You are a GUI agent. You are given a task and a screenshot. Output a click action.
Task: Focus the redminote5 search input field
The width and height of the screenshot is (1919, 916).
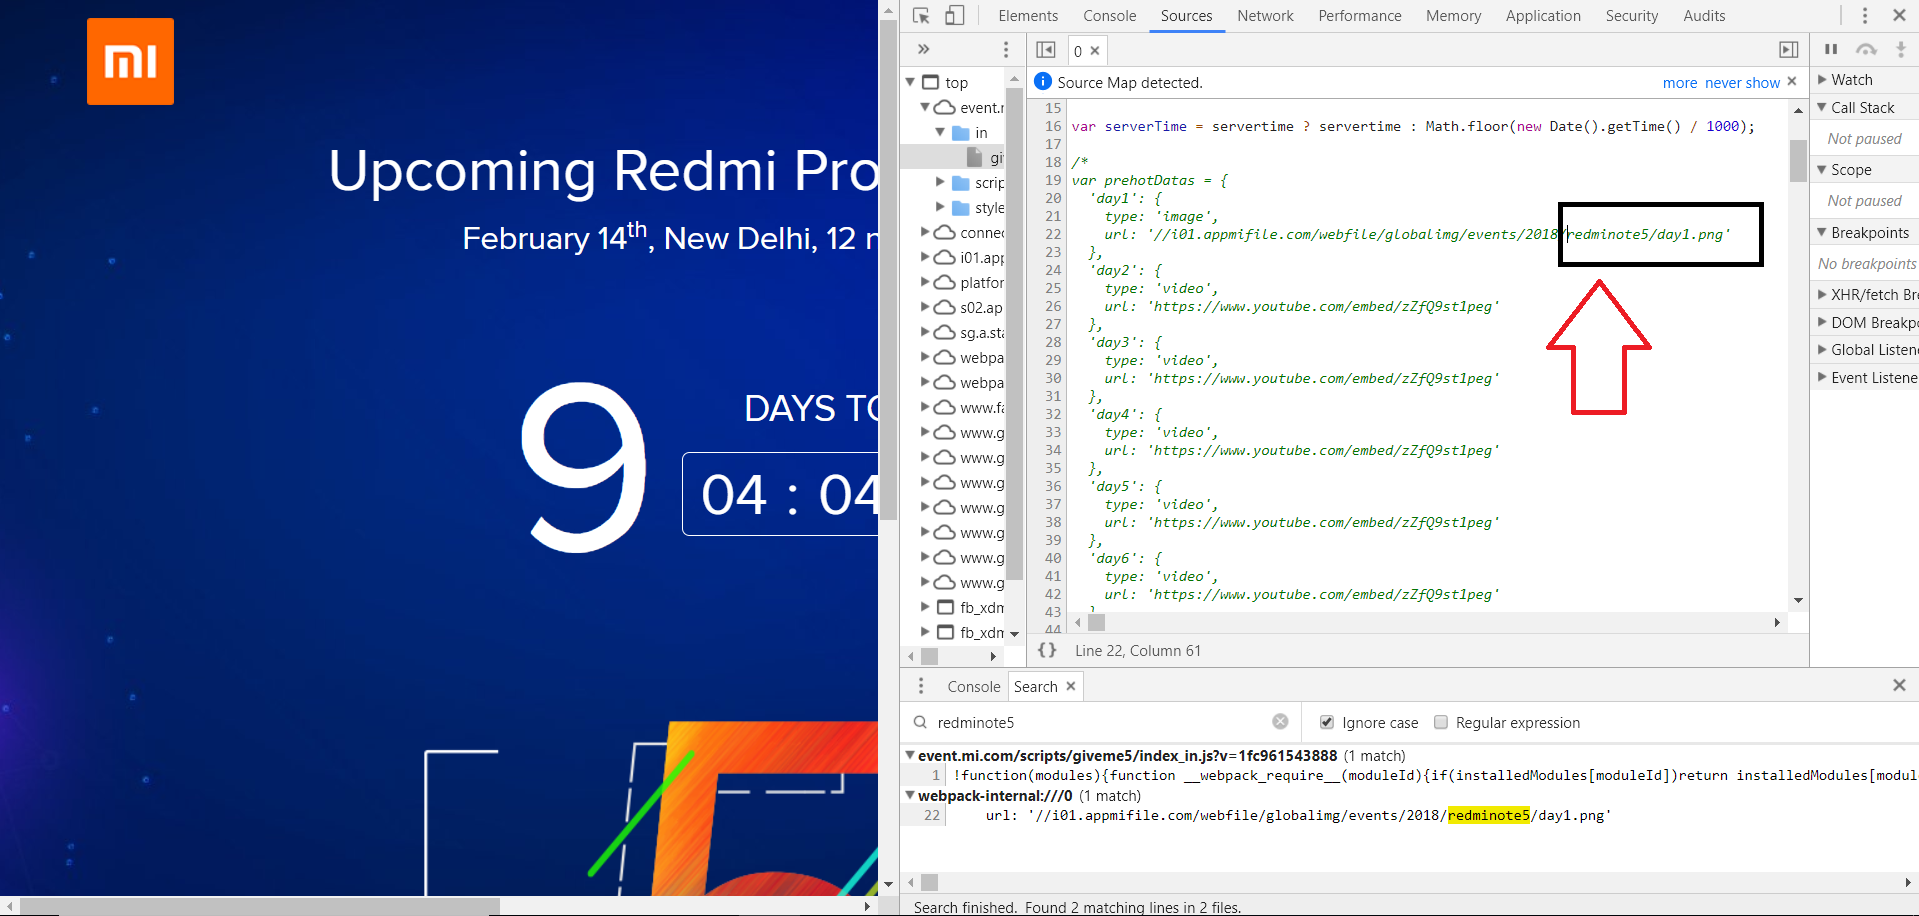pyautogui.click(x=1100, y=722)
